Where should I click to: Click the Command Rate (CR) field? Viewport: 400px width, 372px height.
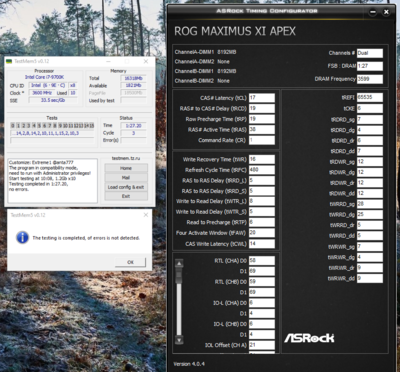pyautogui.click(x=262, y=140)
